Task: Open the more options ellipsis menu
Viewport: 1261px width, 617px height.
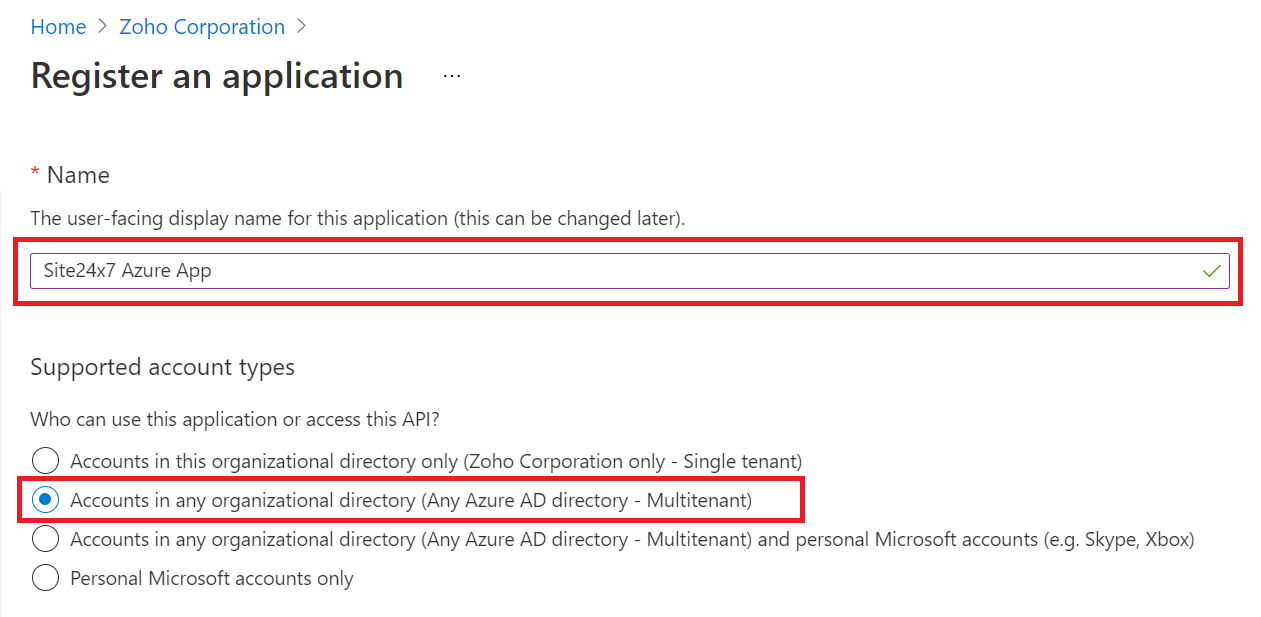Action: pyautogui.click(x=452, y=77)
